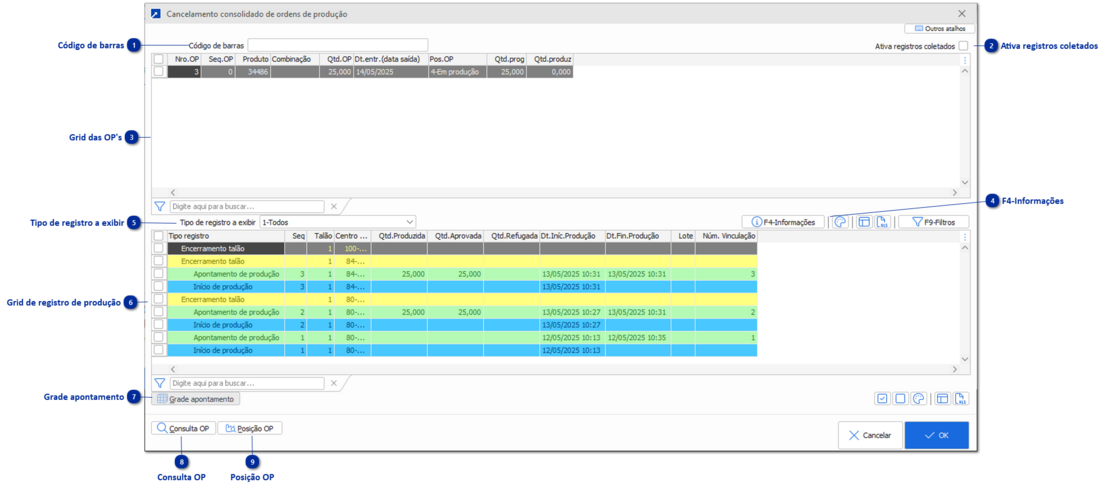Export the upper grid to XLS
Screen dimensions: 1107x492
pyautogui.click(x=882, y=222)
